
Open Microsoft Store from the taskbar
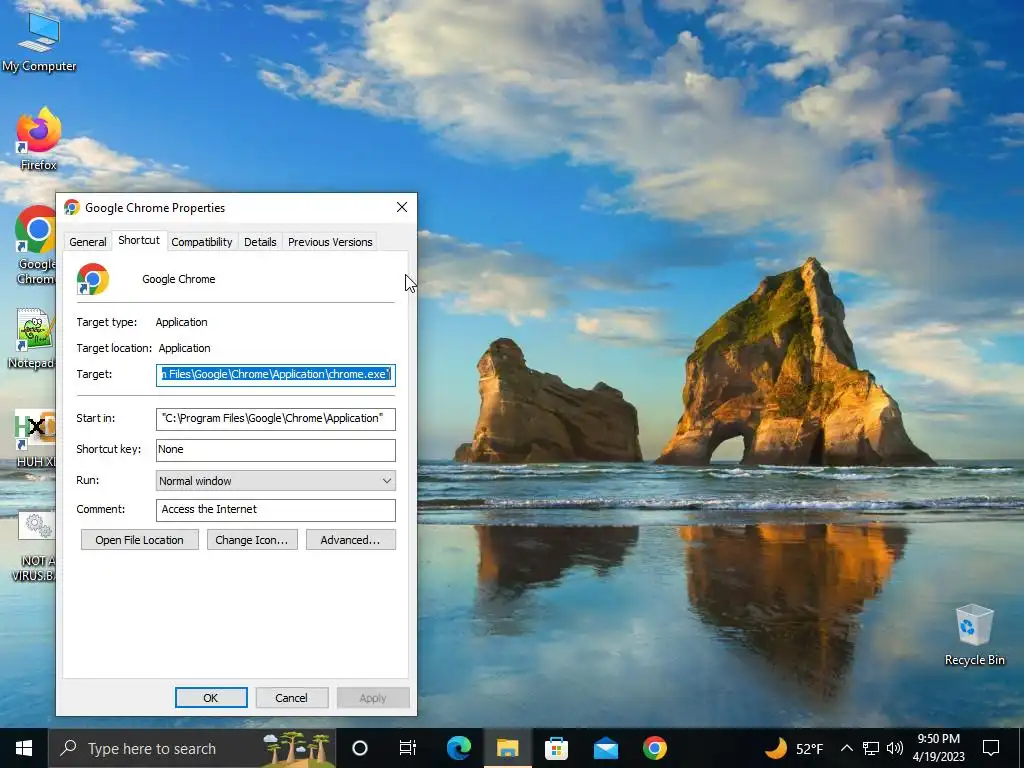point(556,748)
